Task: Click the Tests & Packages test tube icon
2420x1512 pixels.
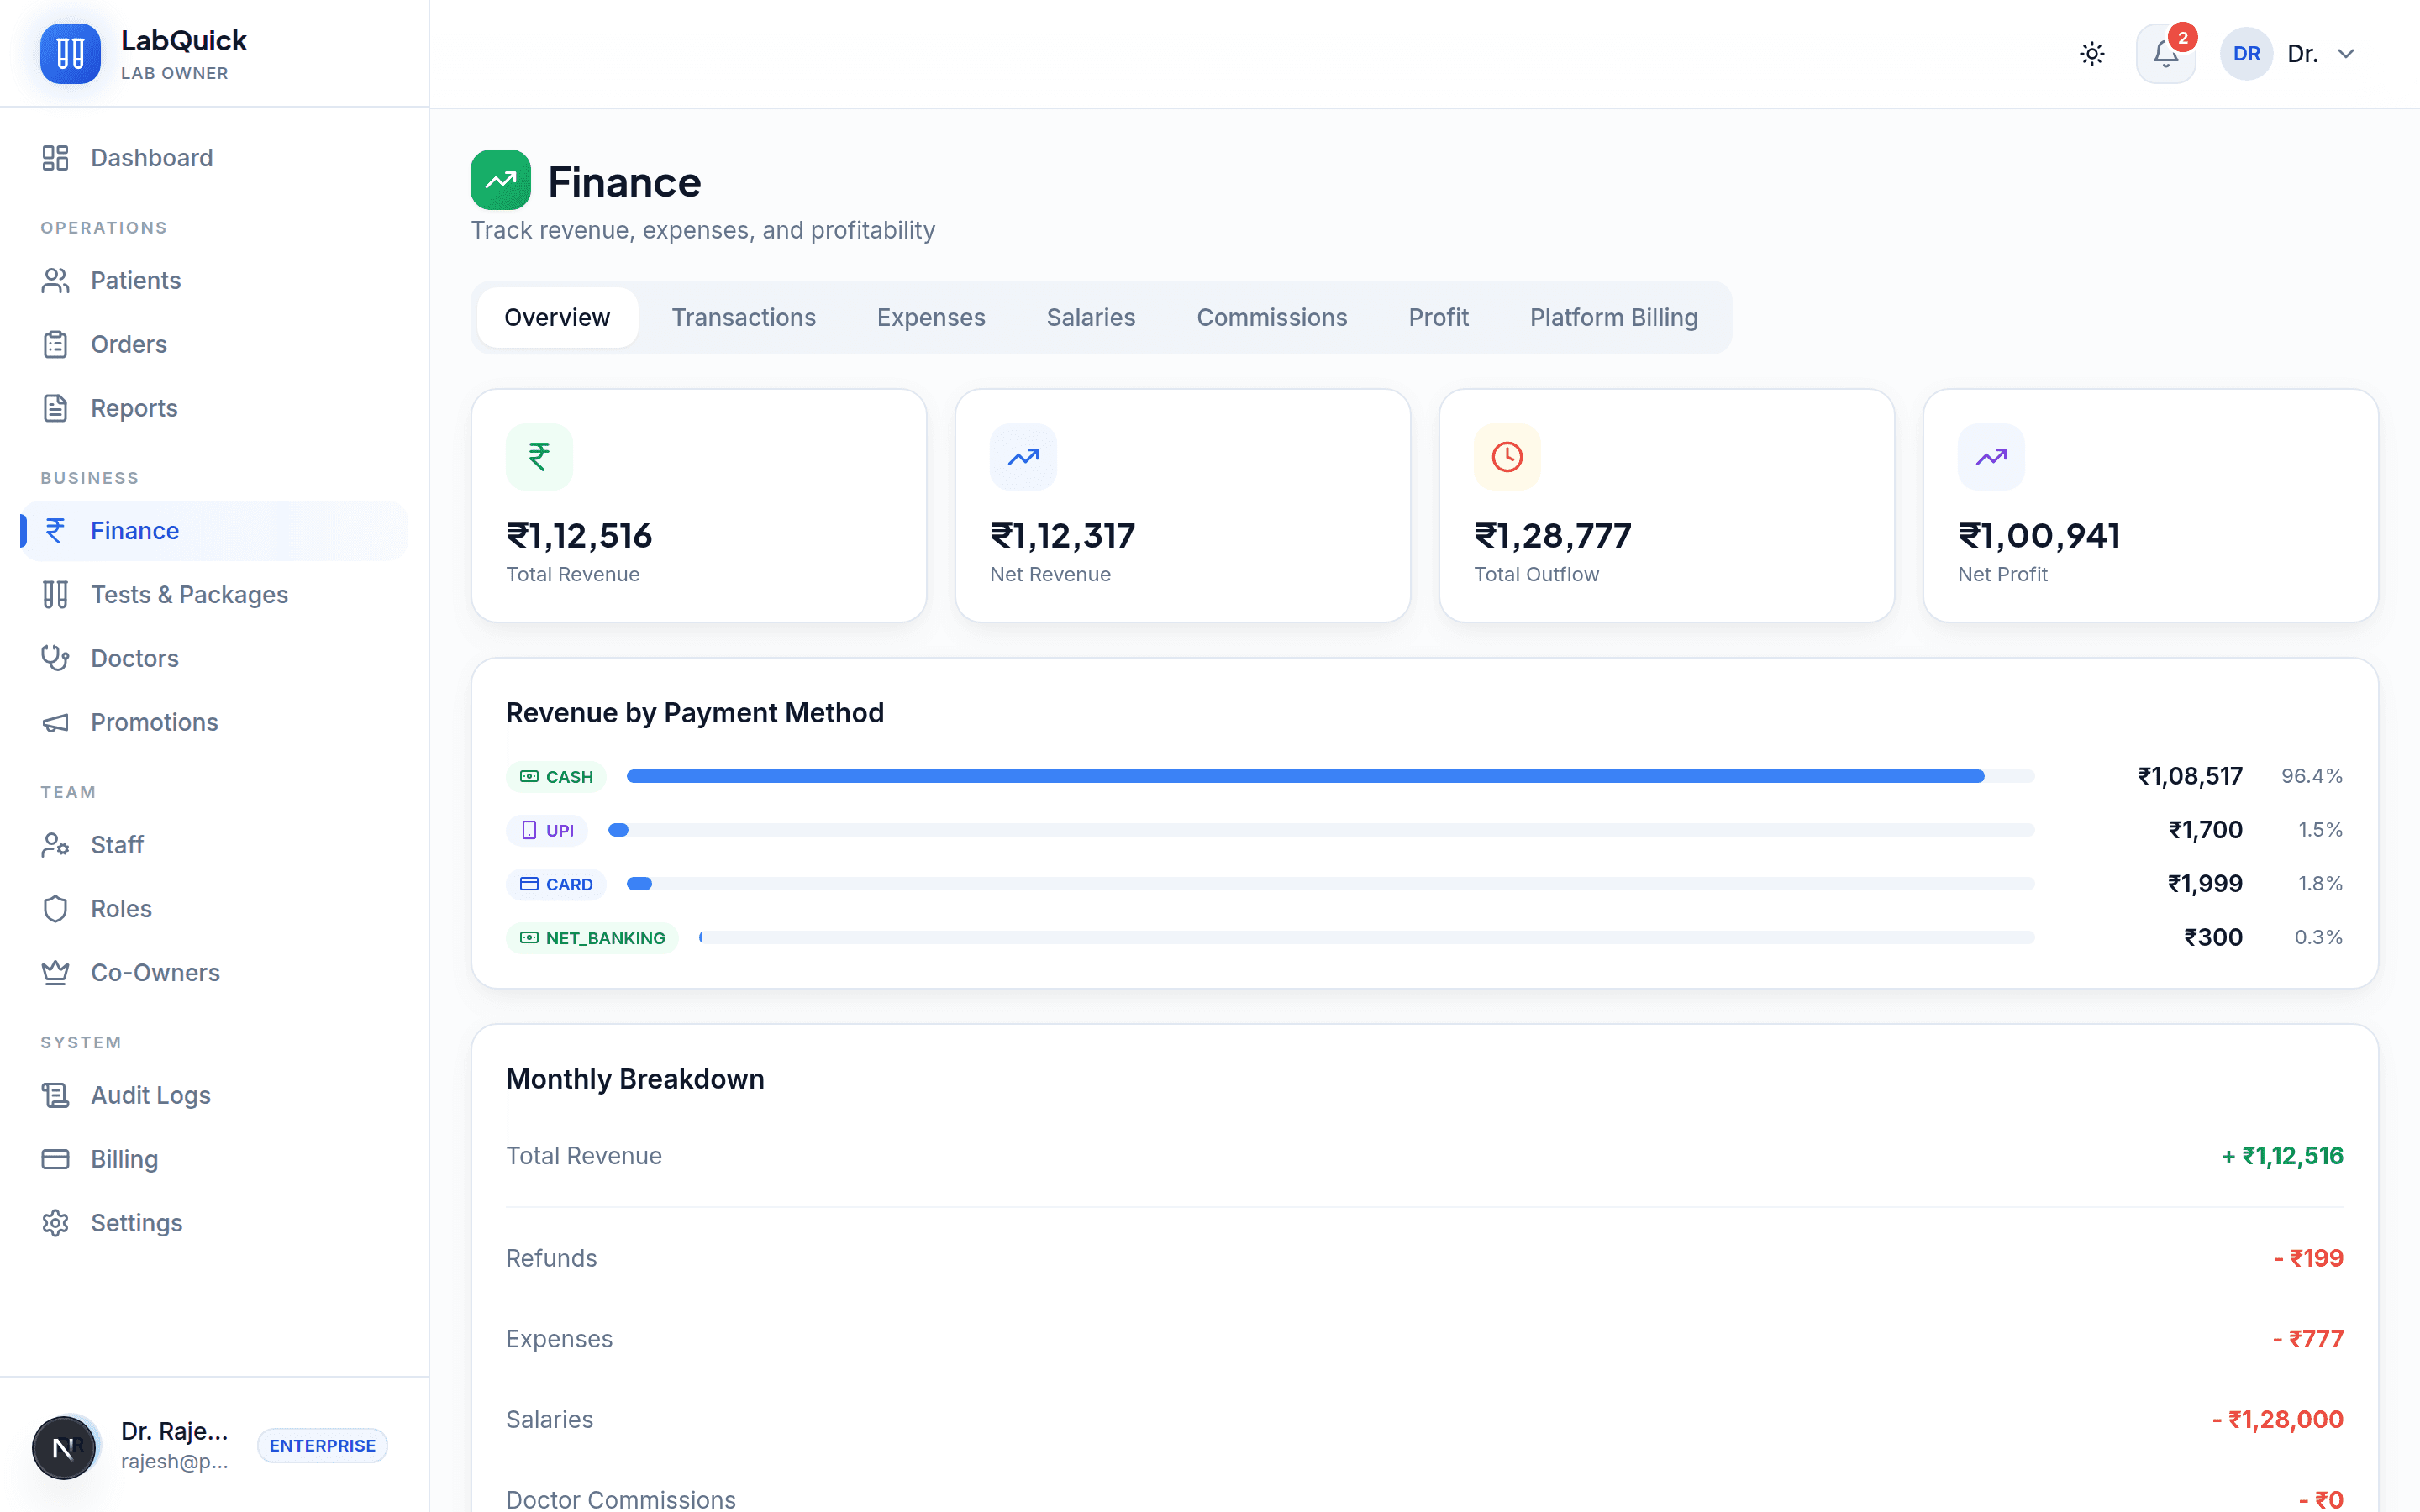Action: 55,594
